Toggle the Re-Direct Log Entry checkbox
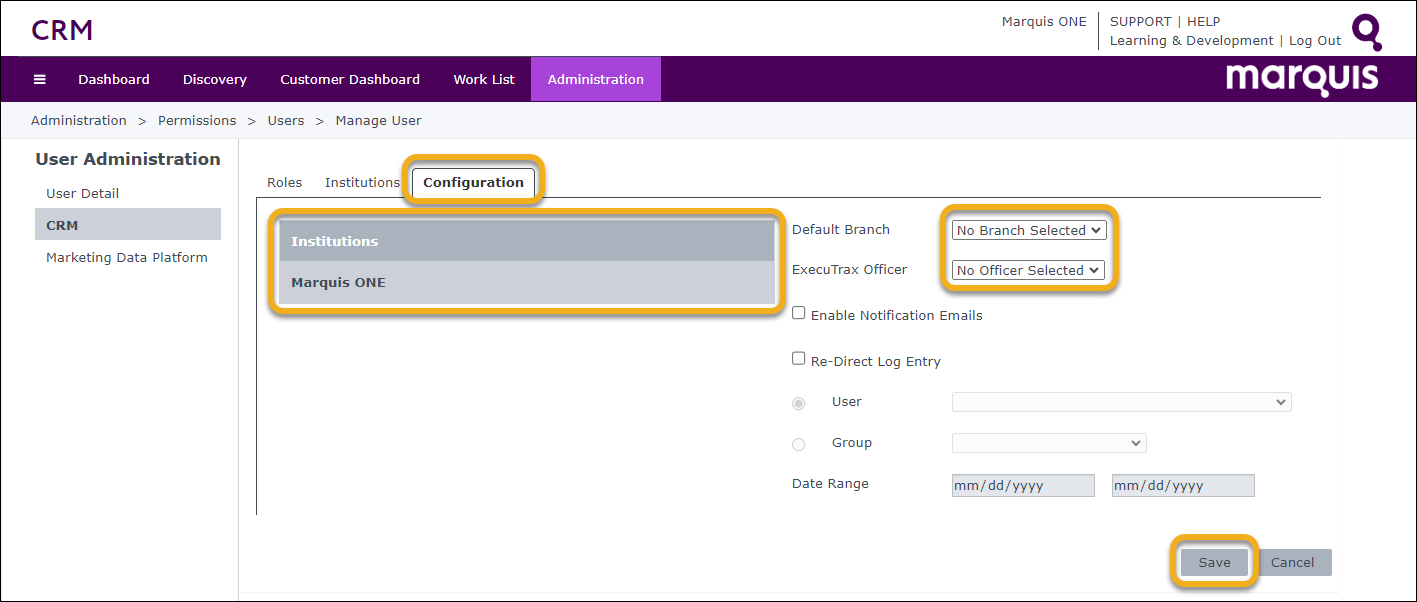 tap(799, 358)
